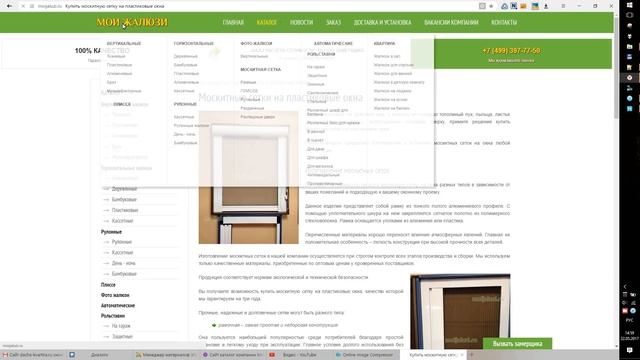Open Пластиковые in the left sidebar
Viewport: 640px width, 360px height.
point(125,210)
